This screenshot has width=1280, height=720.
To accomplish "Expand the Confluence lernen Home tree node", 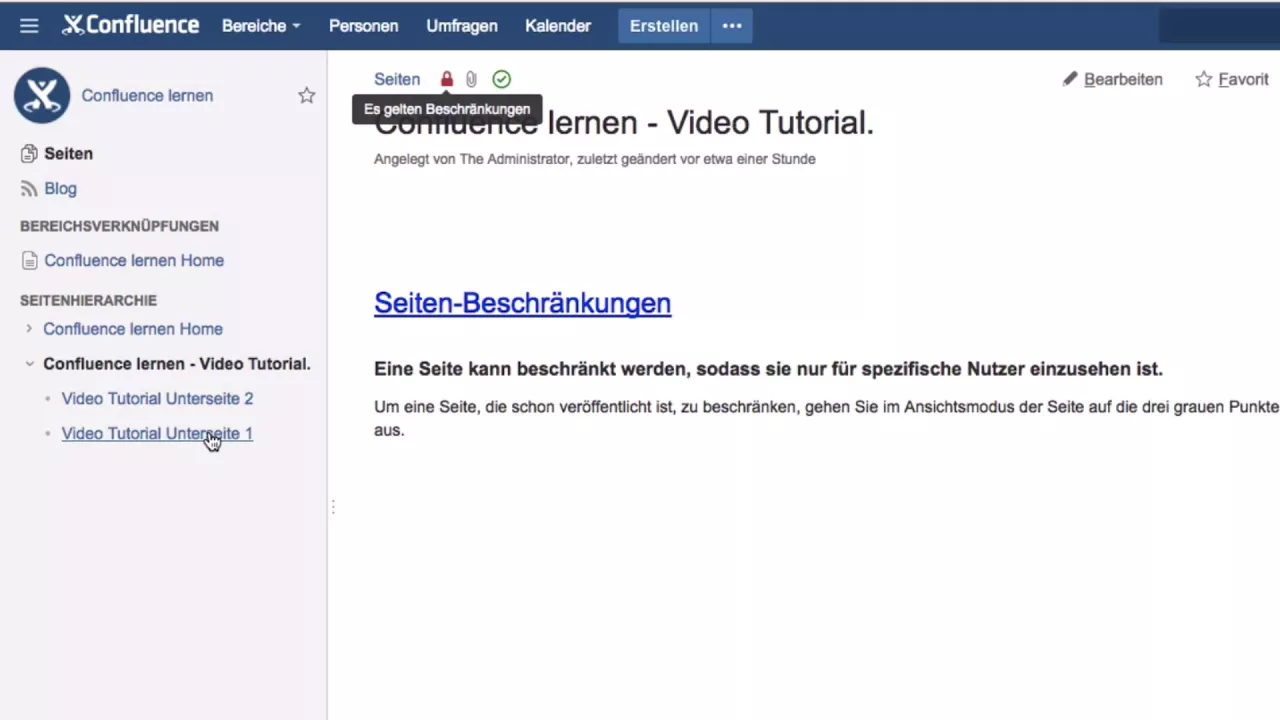I will (29, 329).
